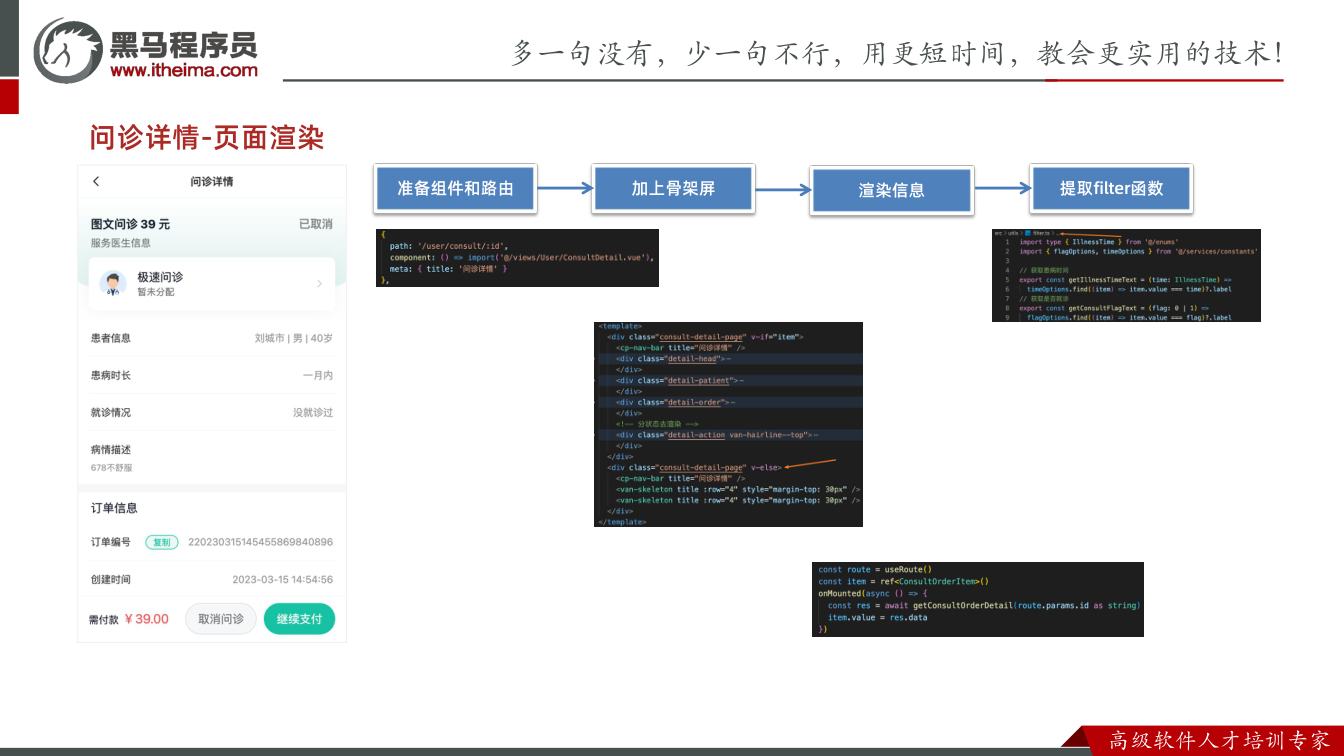Click the back arrow in the 问诊详情 header
Viewport: 1344px width, 756px height.
(x=96, y=182)
